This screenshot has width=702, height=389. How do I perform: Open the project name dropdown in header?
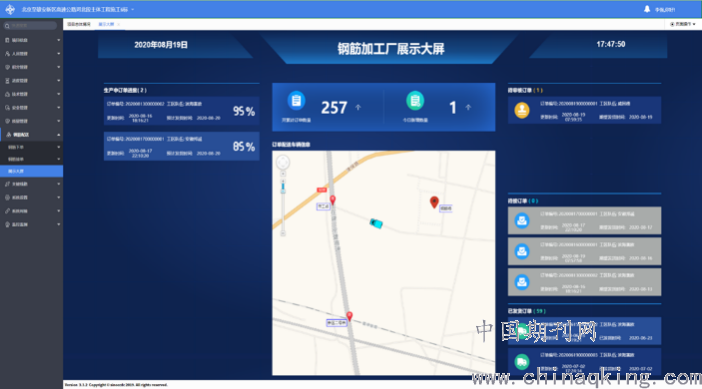(x=133, y=9)
